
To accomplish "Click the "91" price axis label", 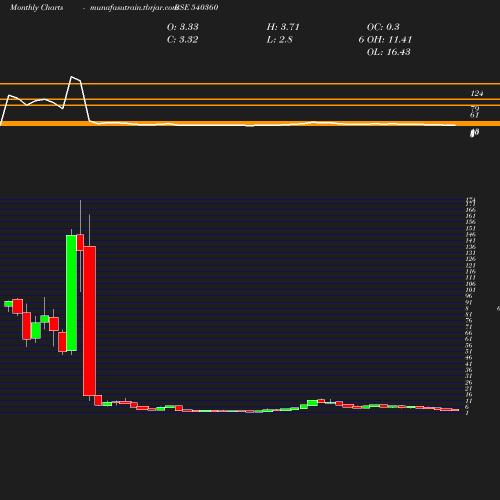I will click(x=469, y=302).
